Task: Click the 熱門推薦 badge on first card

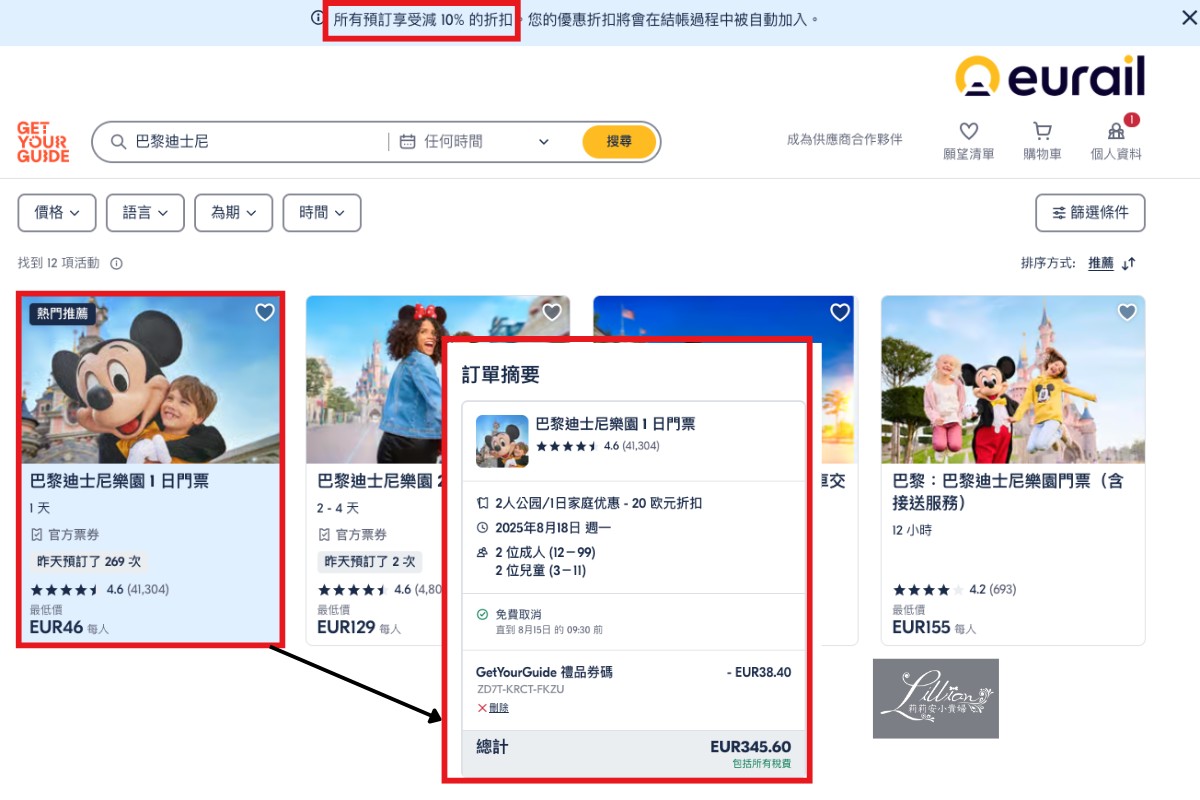Action: [63, 313]
